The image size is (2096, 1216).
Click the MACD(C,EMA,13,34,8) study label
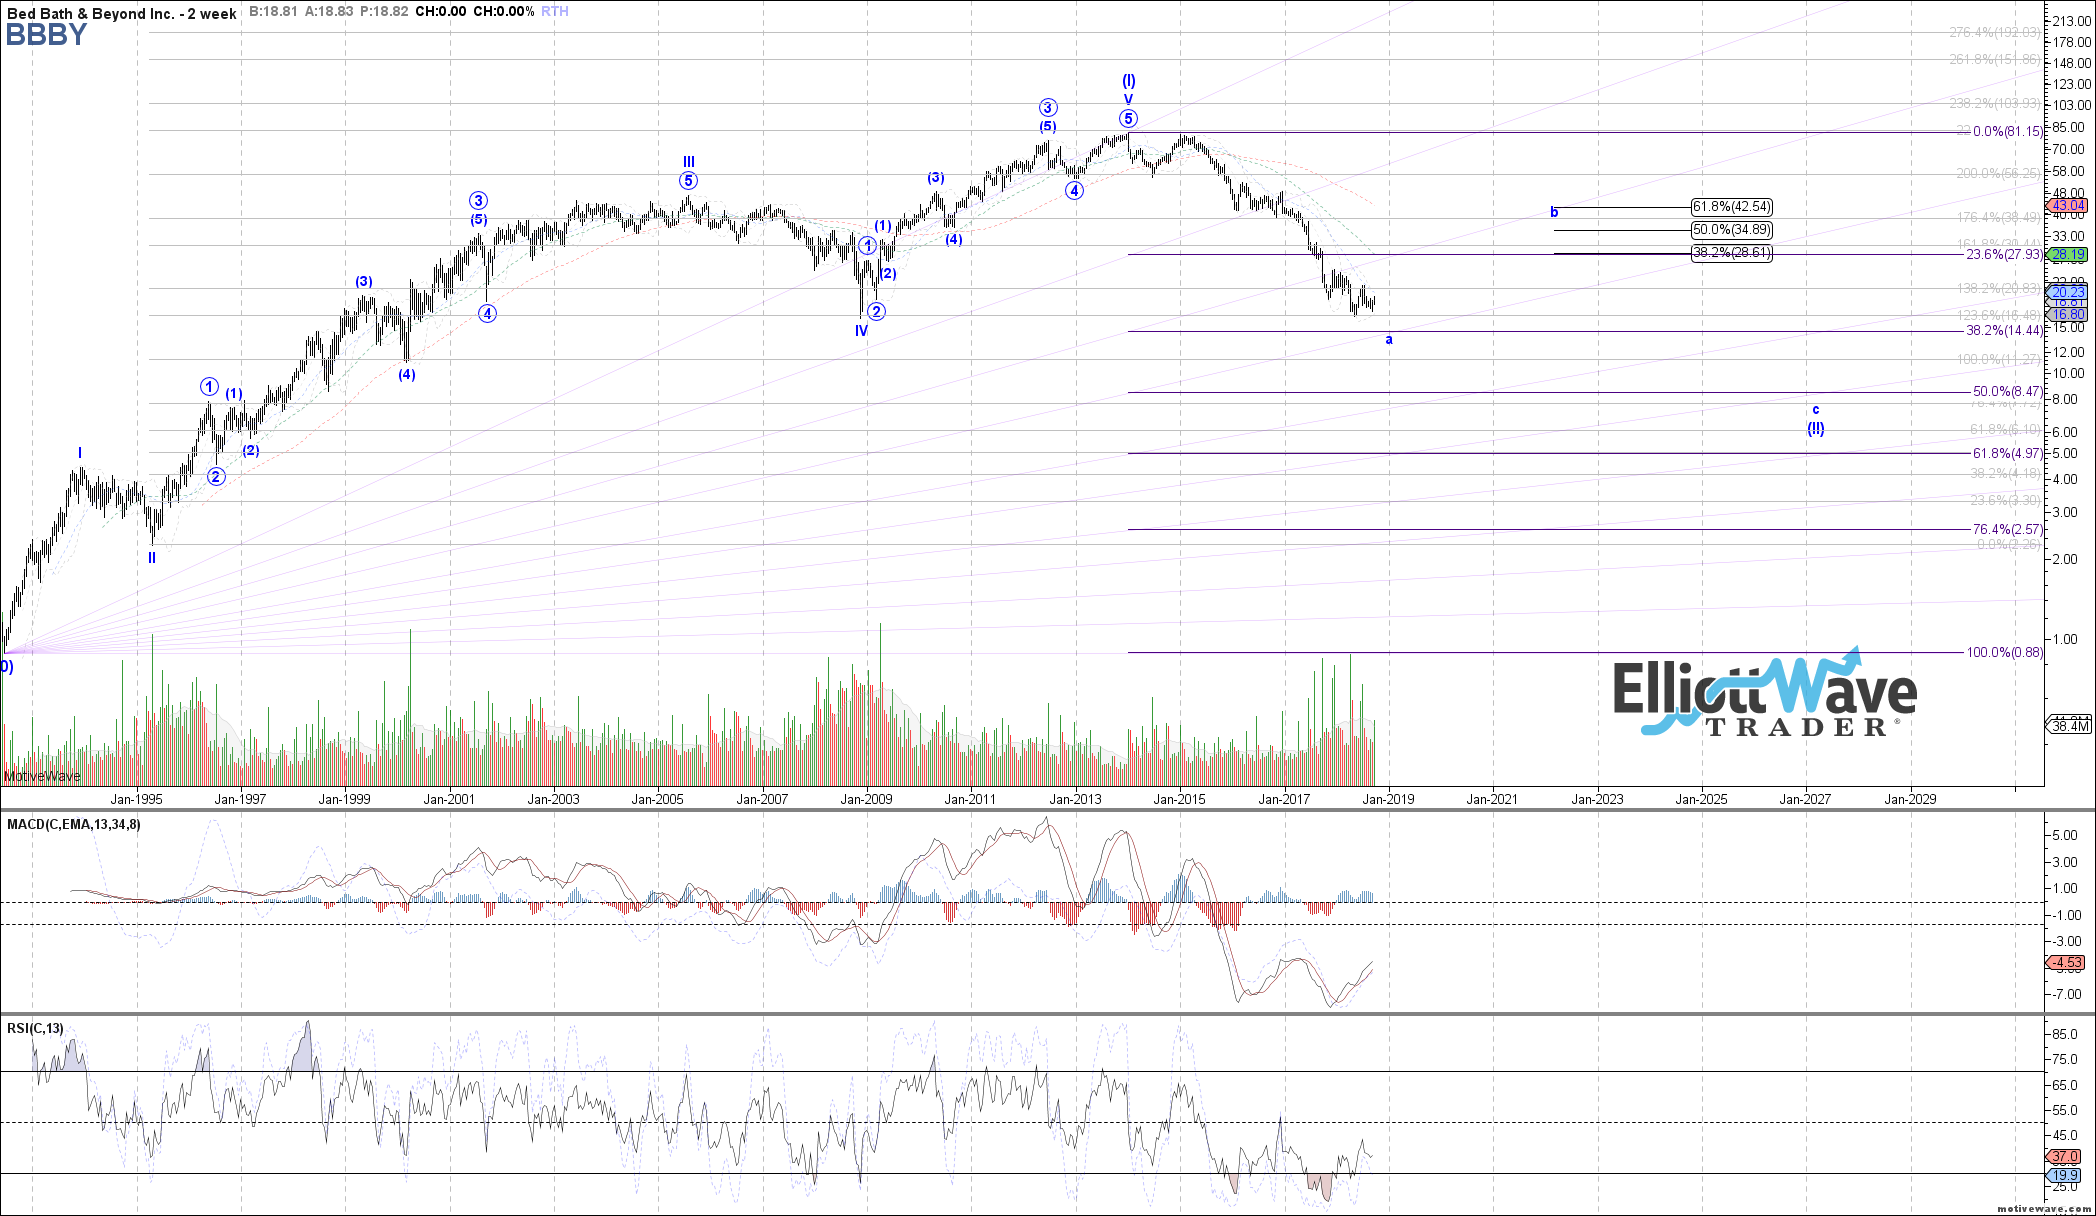74,824
